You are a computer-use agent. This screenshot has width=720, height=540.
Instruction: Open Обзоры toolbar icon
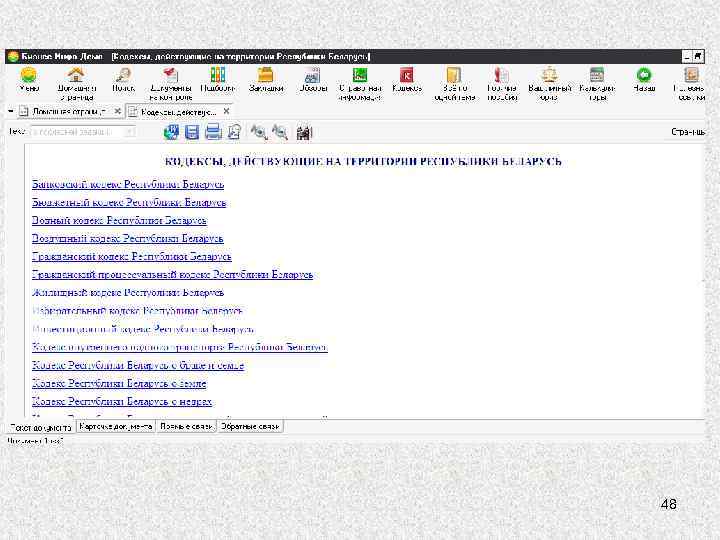tap(313, 75)
